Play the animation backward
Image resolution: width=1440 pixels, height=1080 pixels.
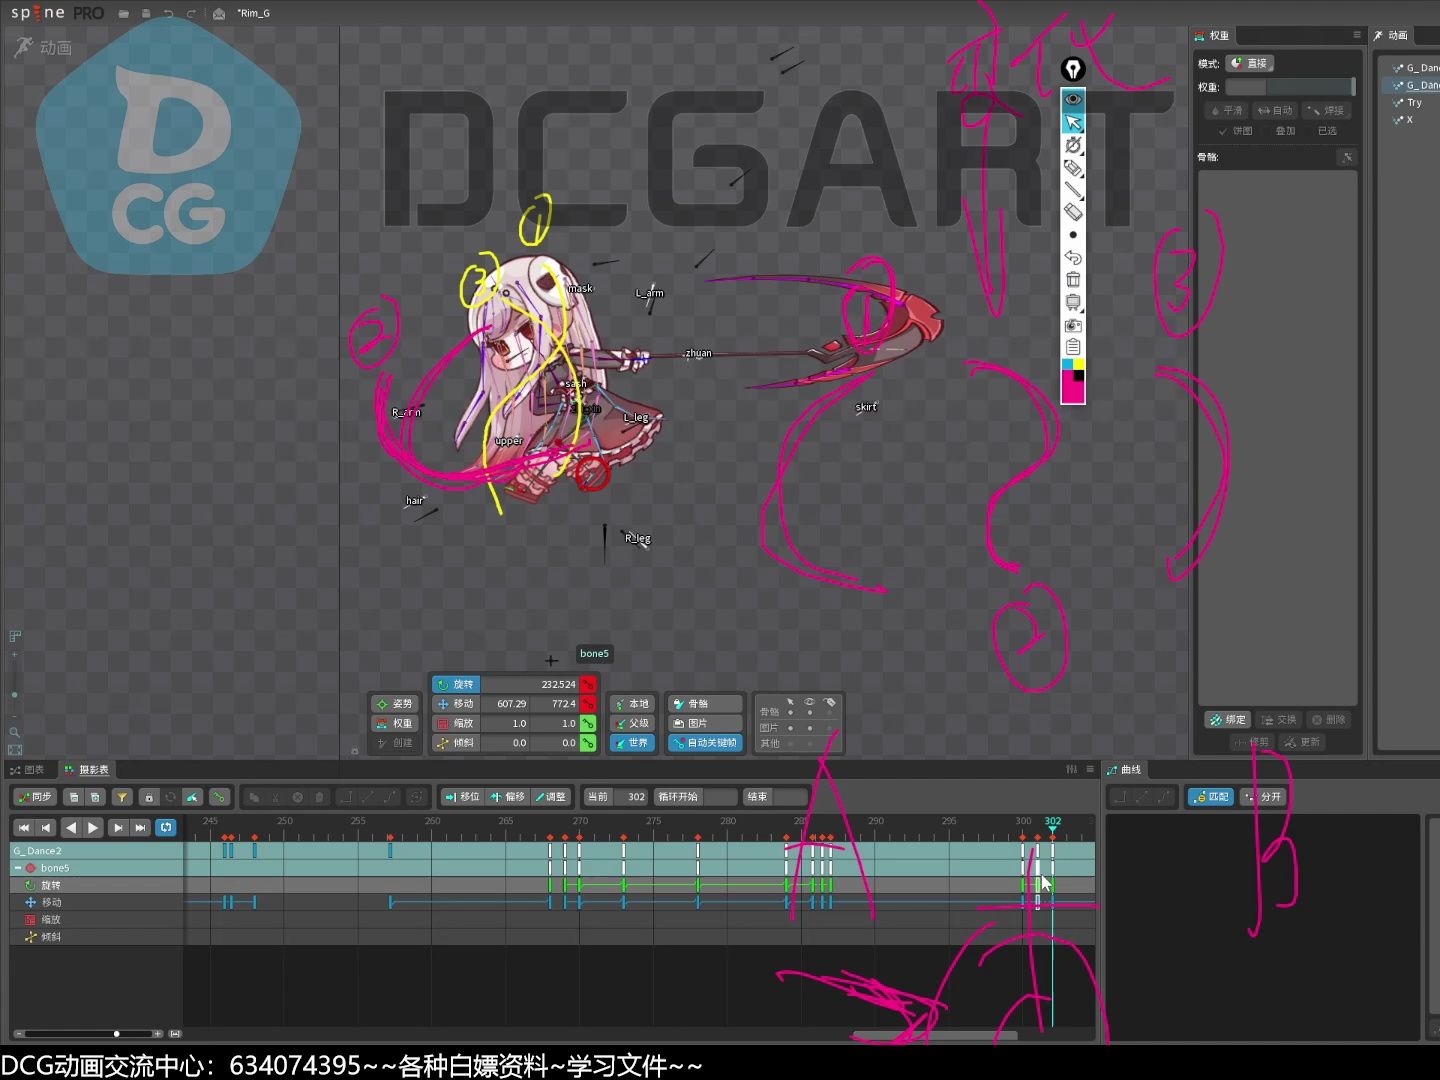(x=70, y=827)
